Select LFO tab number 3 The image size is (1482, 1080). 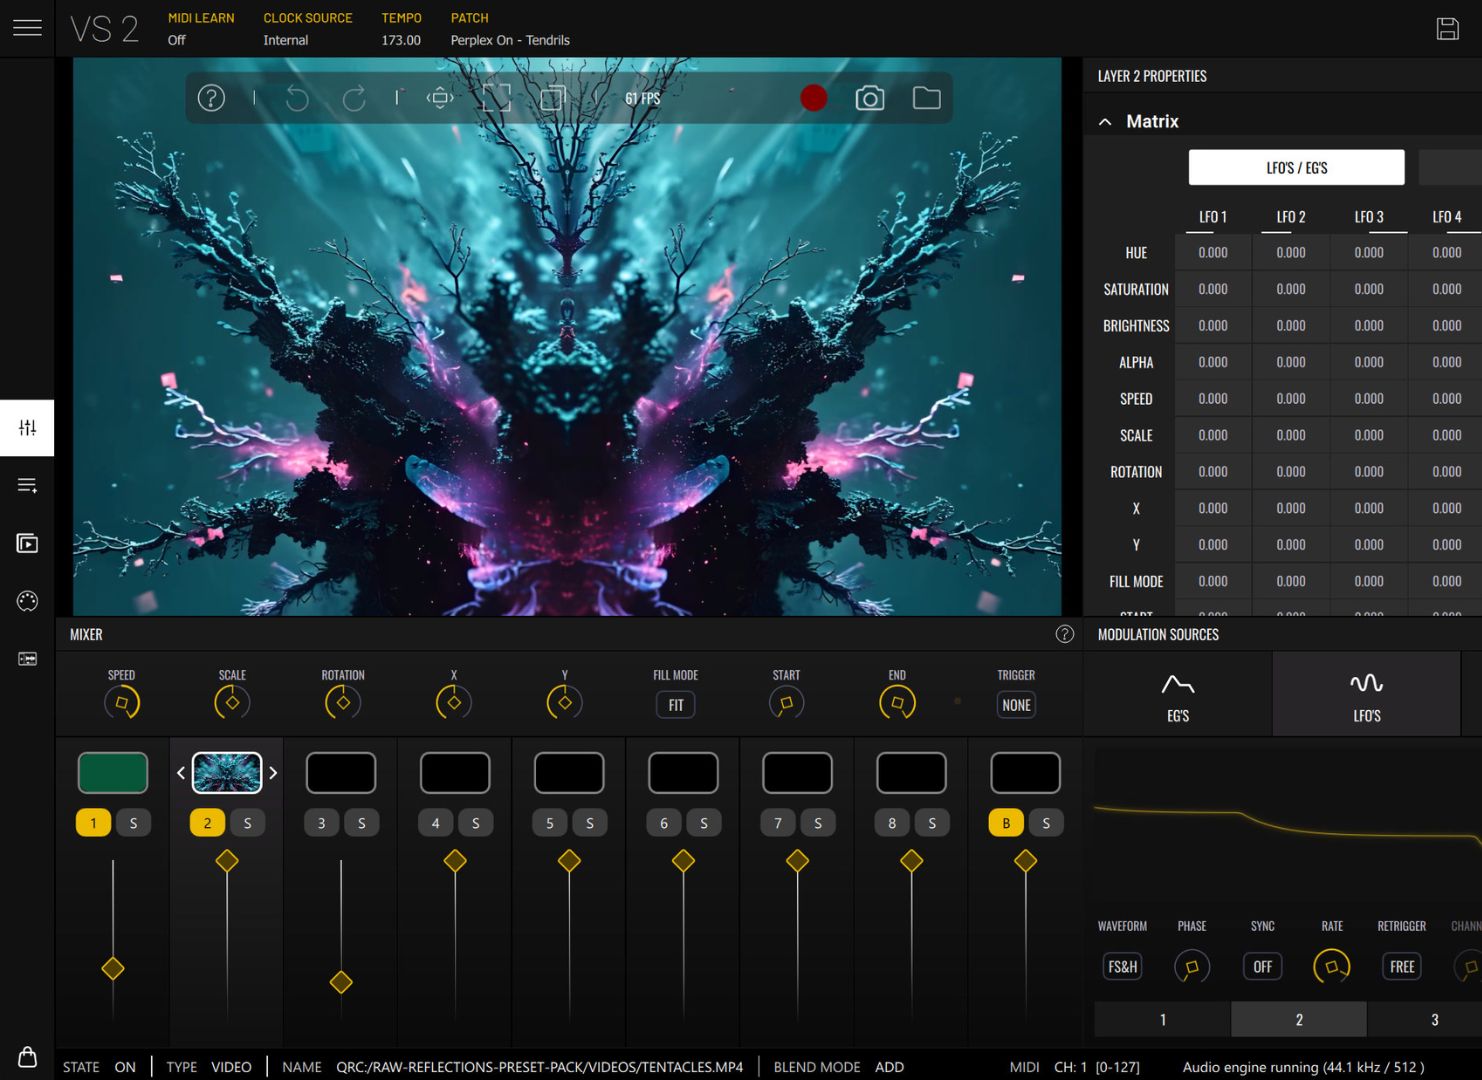1434,1019
